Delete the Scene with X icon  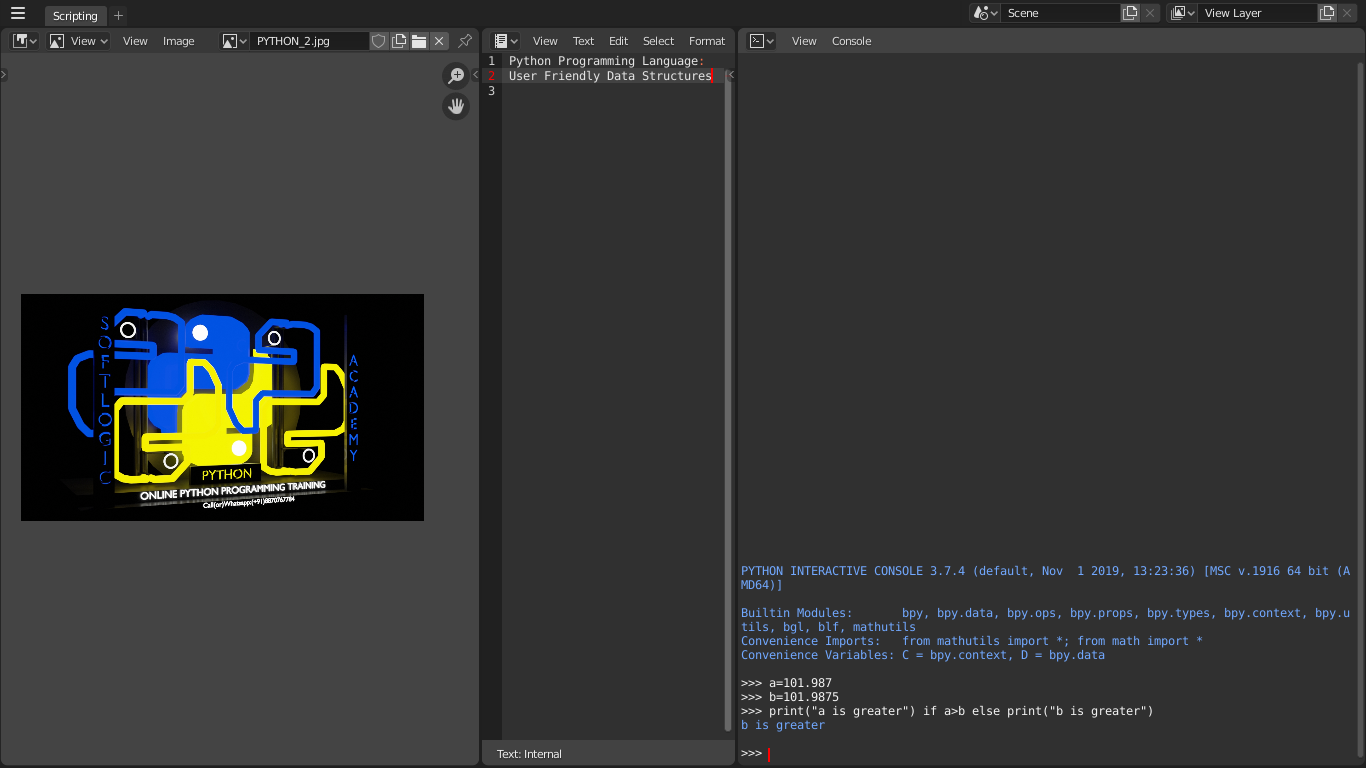click(1150, 13)
